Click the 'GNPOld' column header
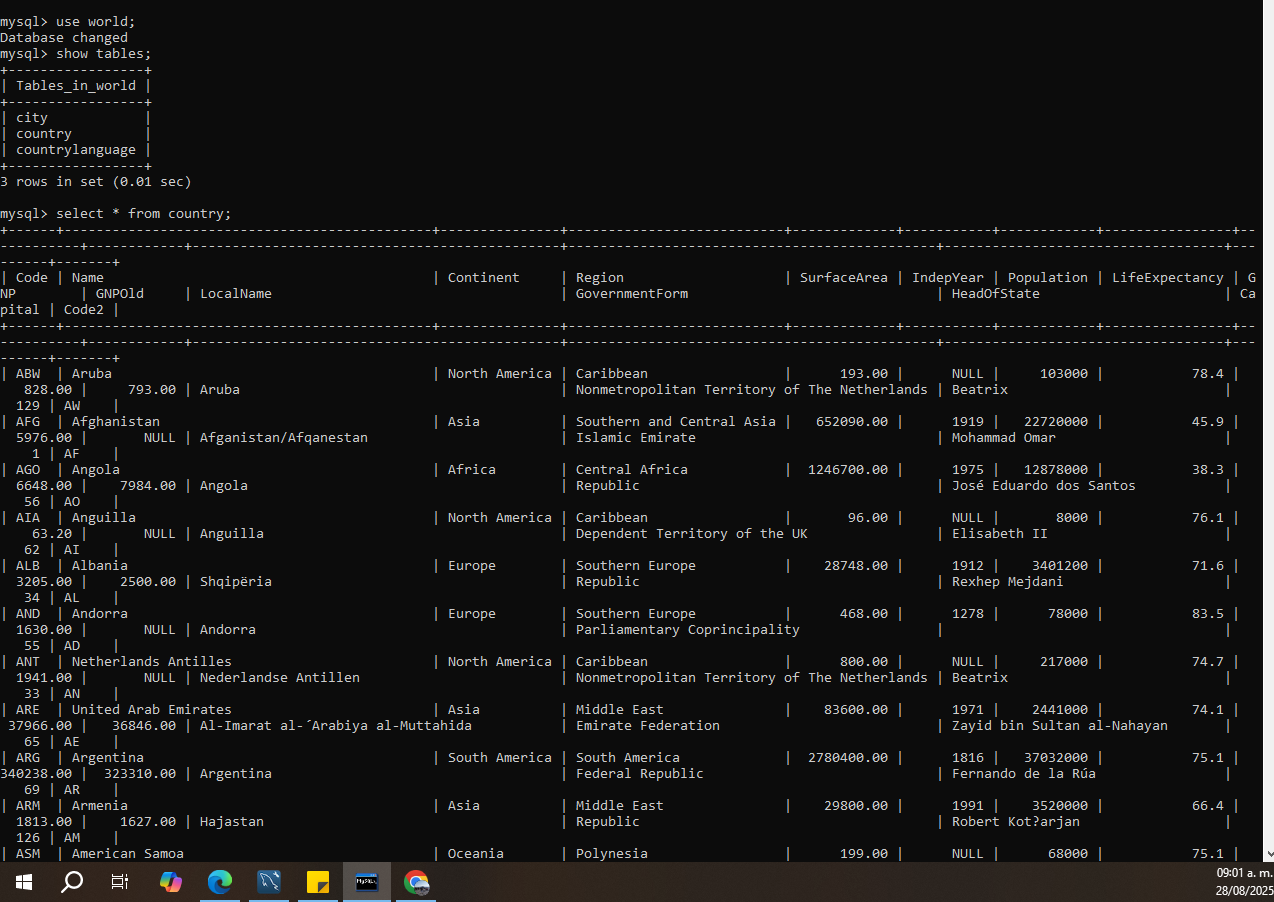Image resolution: width=1274 pixels, height=902 pixels. click(120, 294)
